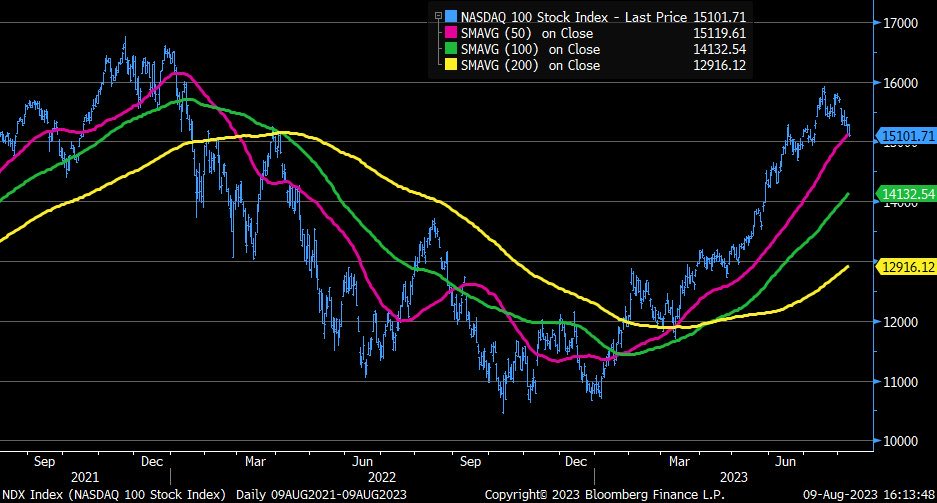This screenshot has width=937, height=503.
Task: Click the NDX Index (NASDAQ 100 Stock Index) footer text
Action: coord(114,495)
